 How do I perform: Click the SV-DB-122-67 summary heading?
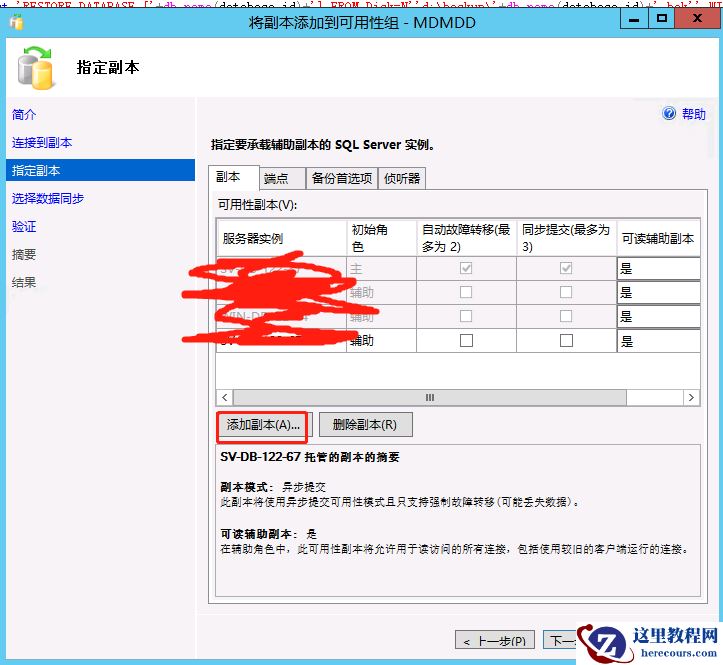tap(310, 457)
